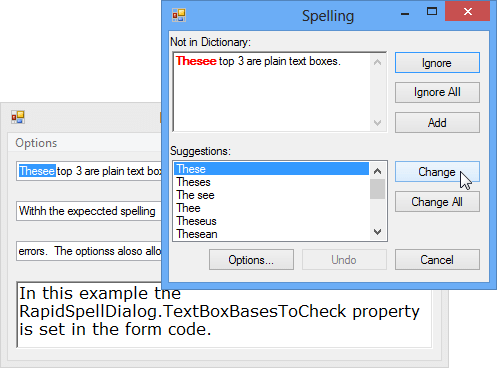Minimize the Spelling dialog

click(405, 13)
